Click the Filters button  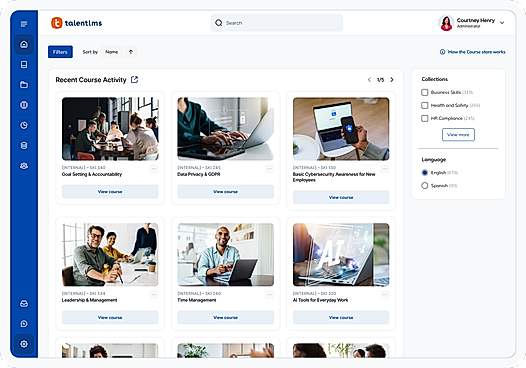click(x=60, y=52)
